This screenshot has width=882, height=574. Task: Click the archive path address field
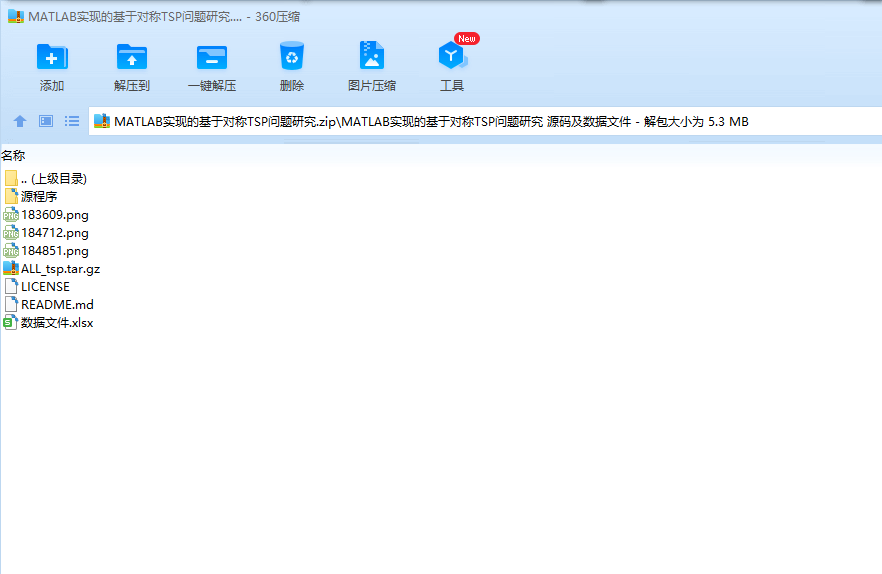pos(485,121)
